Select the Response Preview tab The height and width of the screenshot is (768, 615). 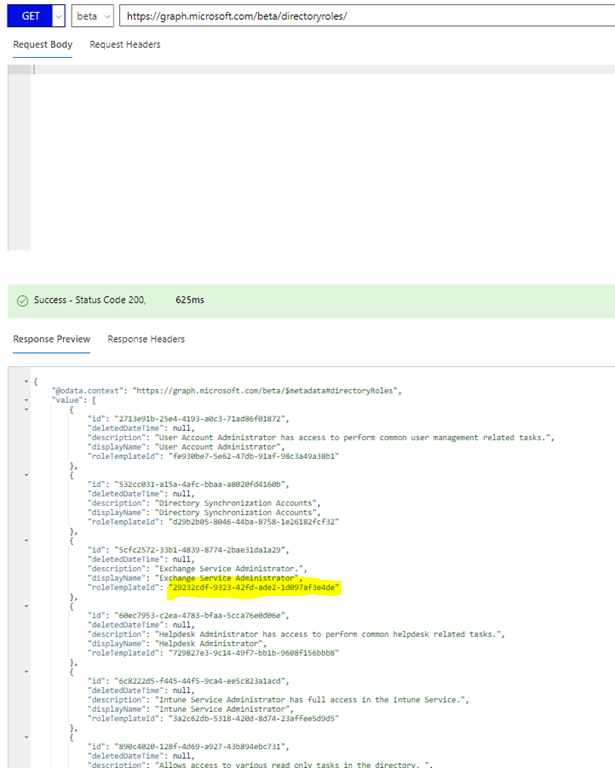(51, 339)
